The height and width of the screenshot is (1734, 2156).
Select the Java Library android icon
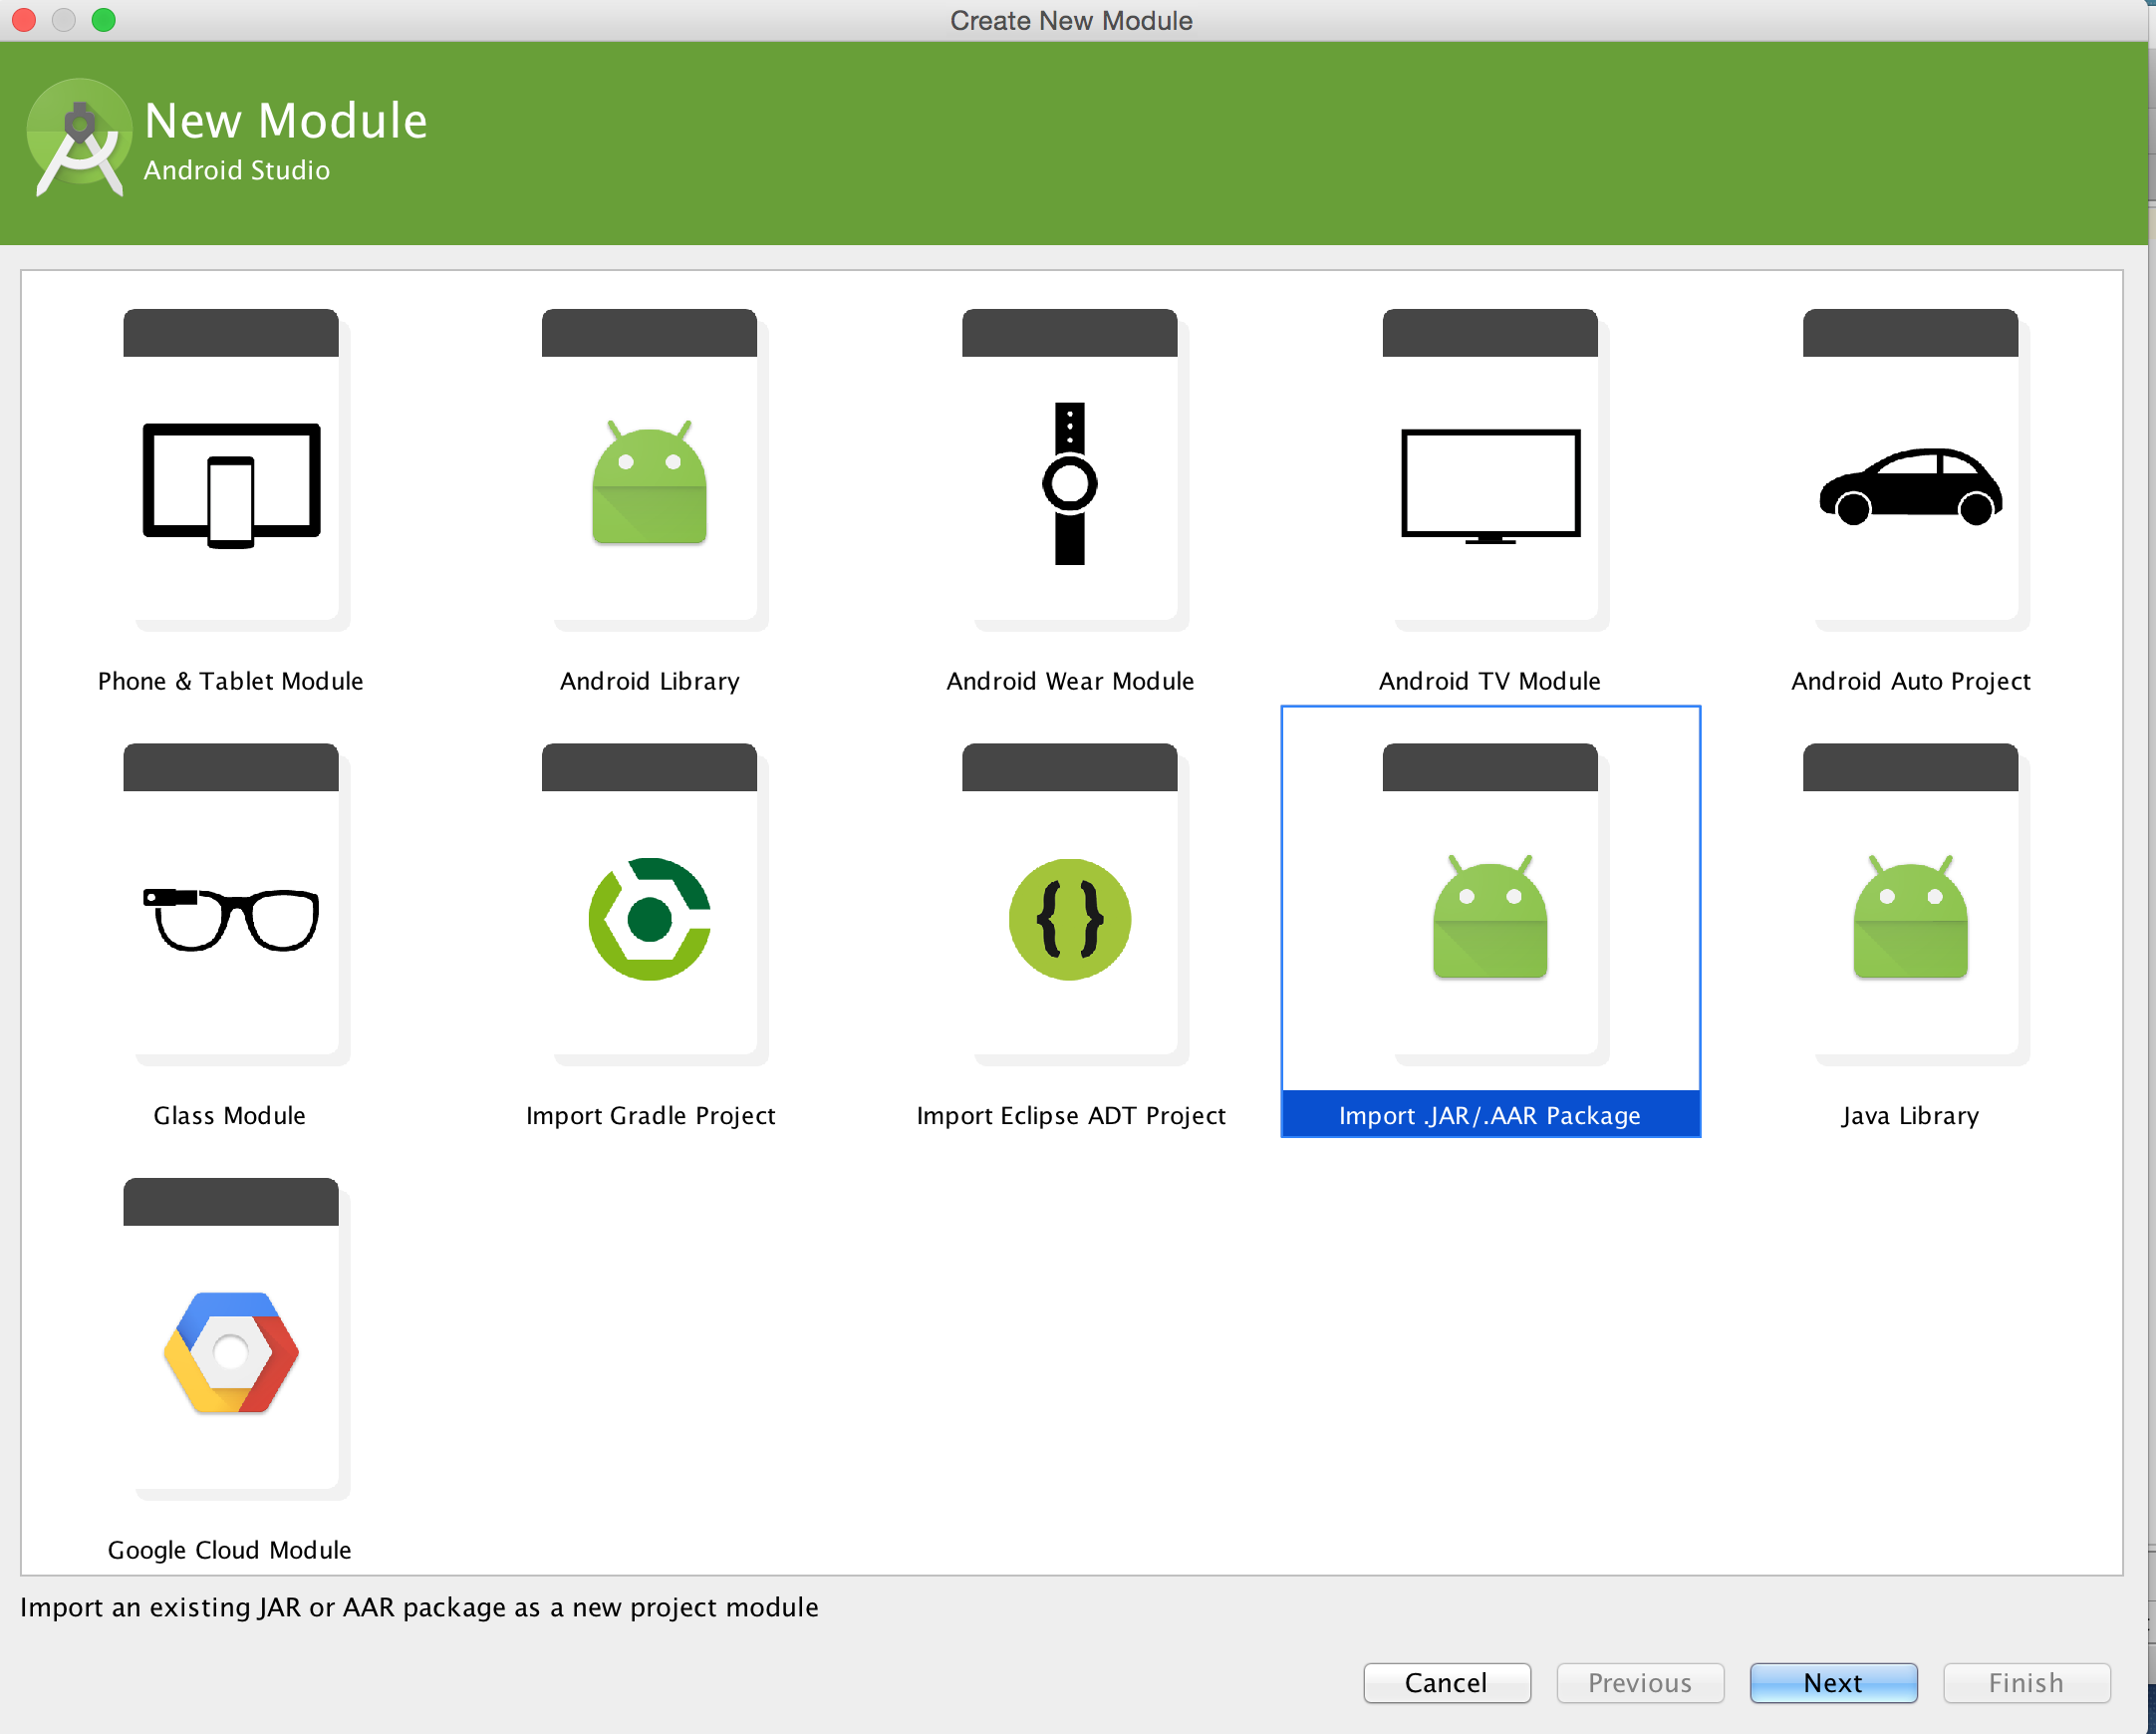click(1909, 918)
